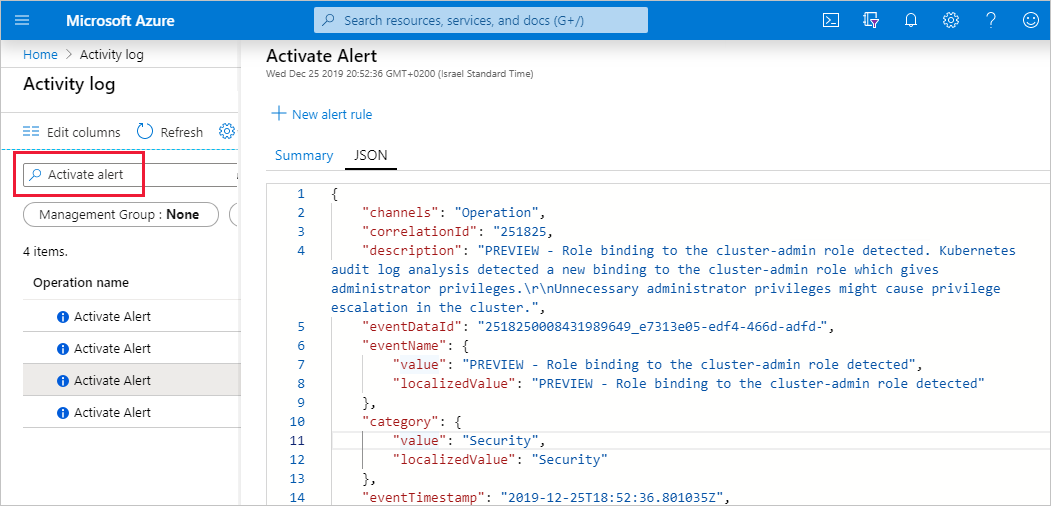The height and width of the screenshot is (506, 1051).
Task: Click the Activity log breadcrumb
Action: tap(111, 54)
